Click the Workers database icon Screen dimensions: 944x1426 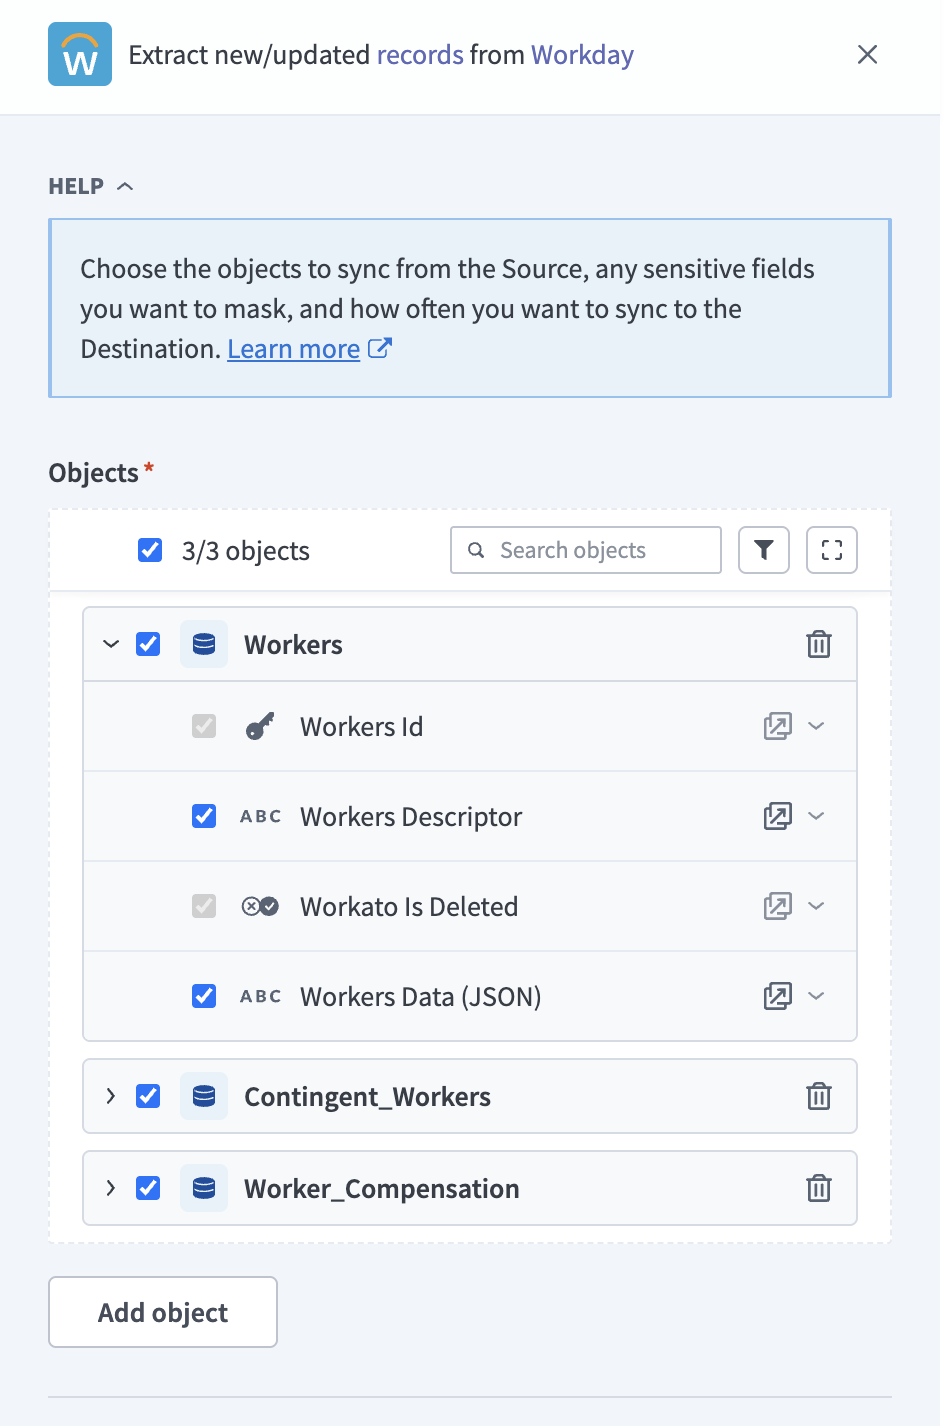(204, 644)
